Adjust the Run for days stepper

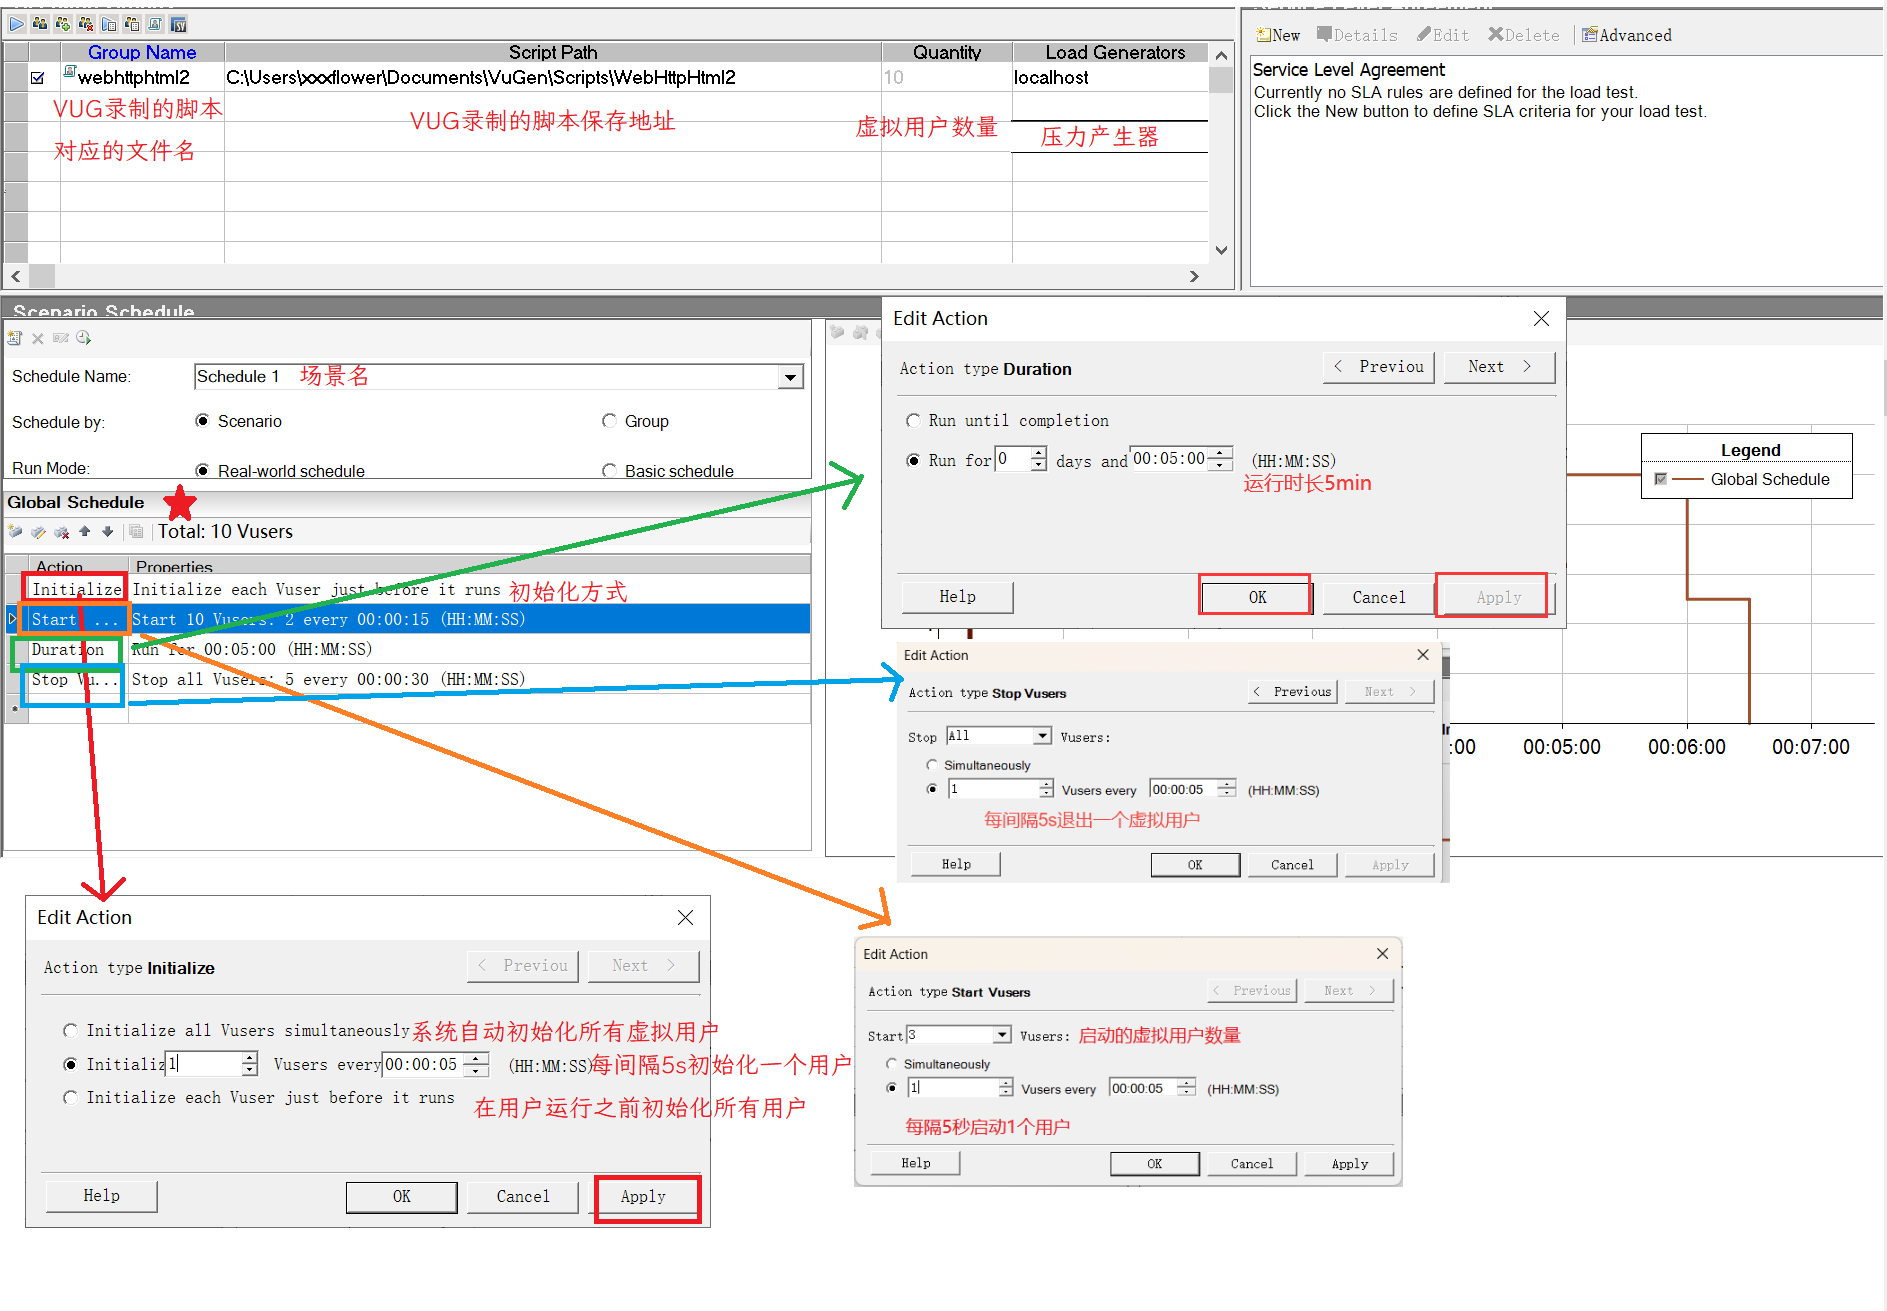coord(1039,459)
